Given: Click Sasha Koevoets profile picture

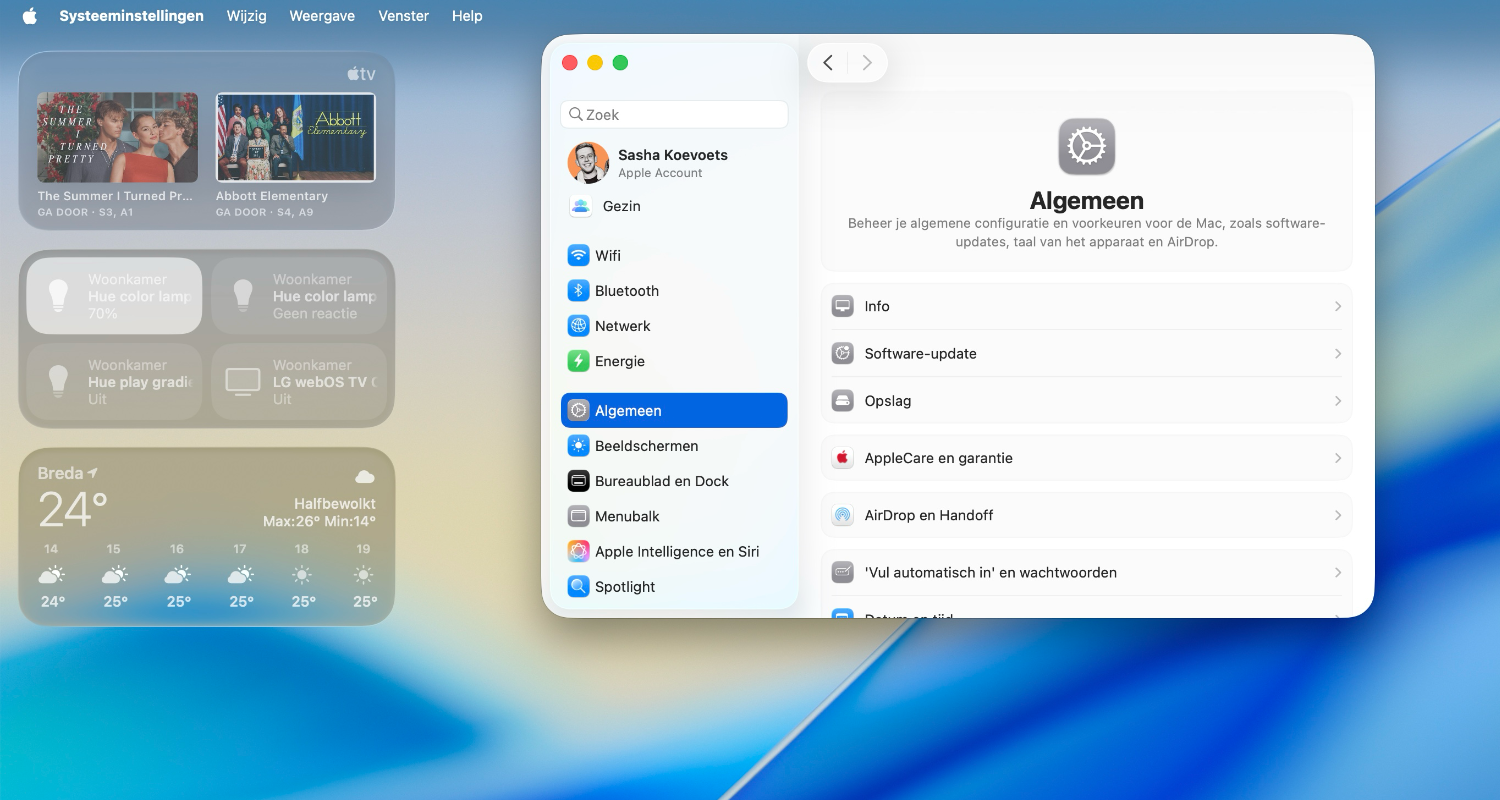Looking at the screenshot, I should coord(588,163).
